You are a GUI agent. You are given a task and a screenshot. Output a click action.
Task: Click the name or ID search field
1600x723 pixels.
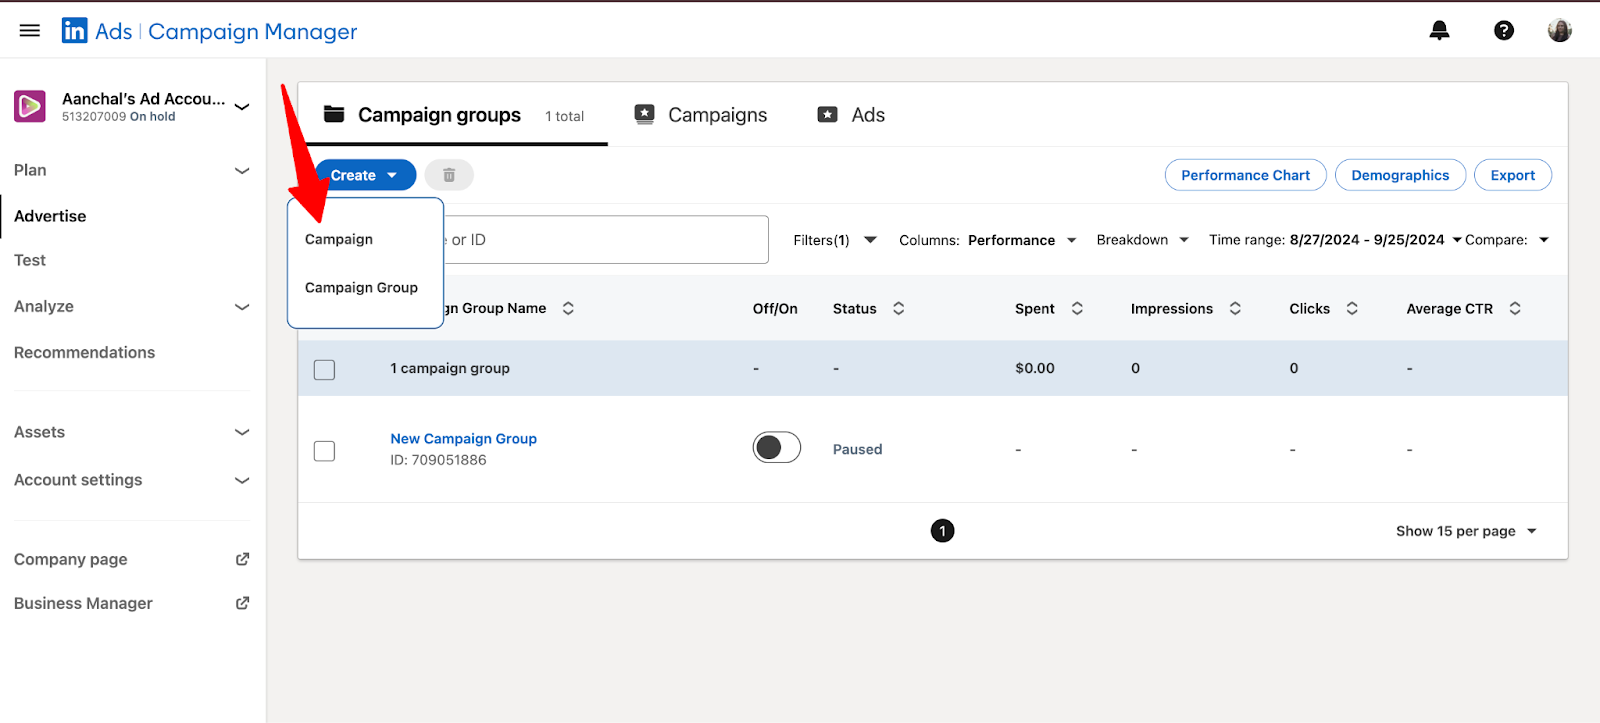605,240
